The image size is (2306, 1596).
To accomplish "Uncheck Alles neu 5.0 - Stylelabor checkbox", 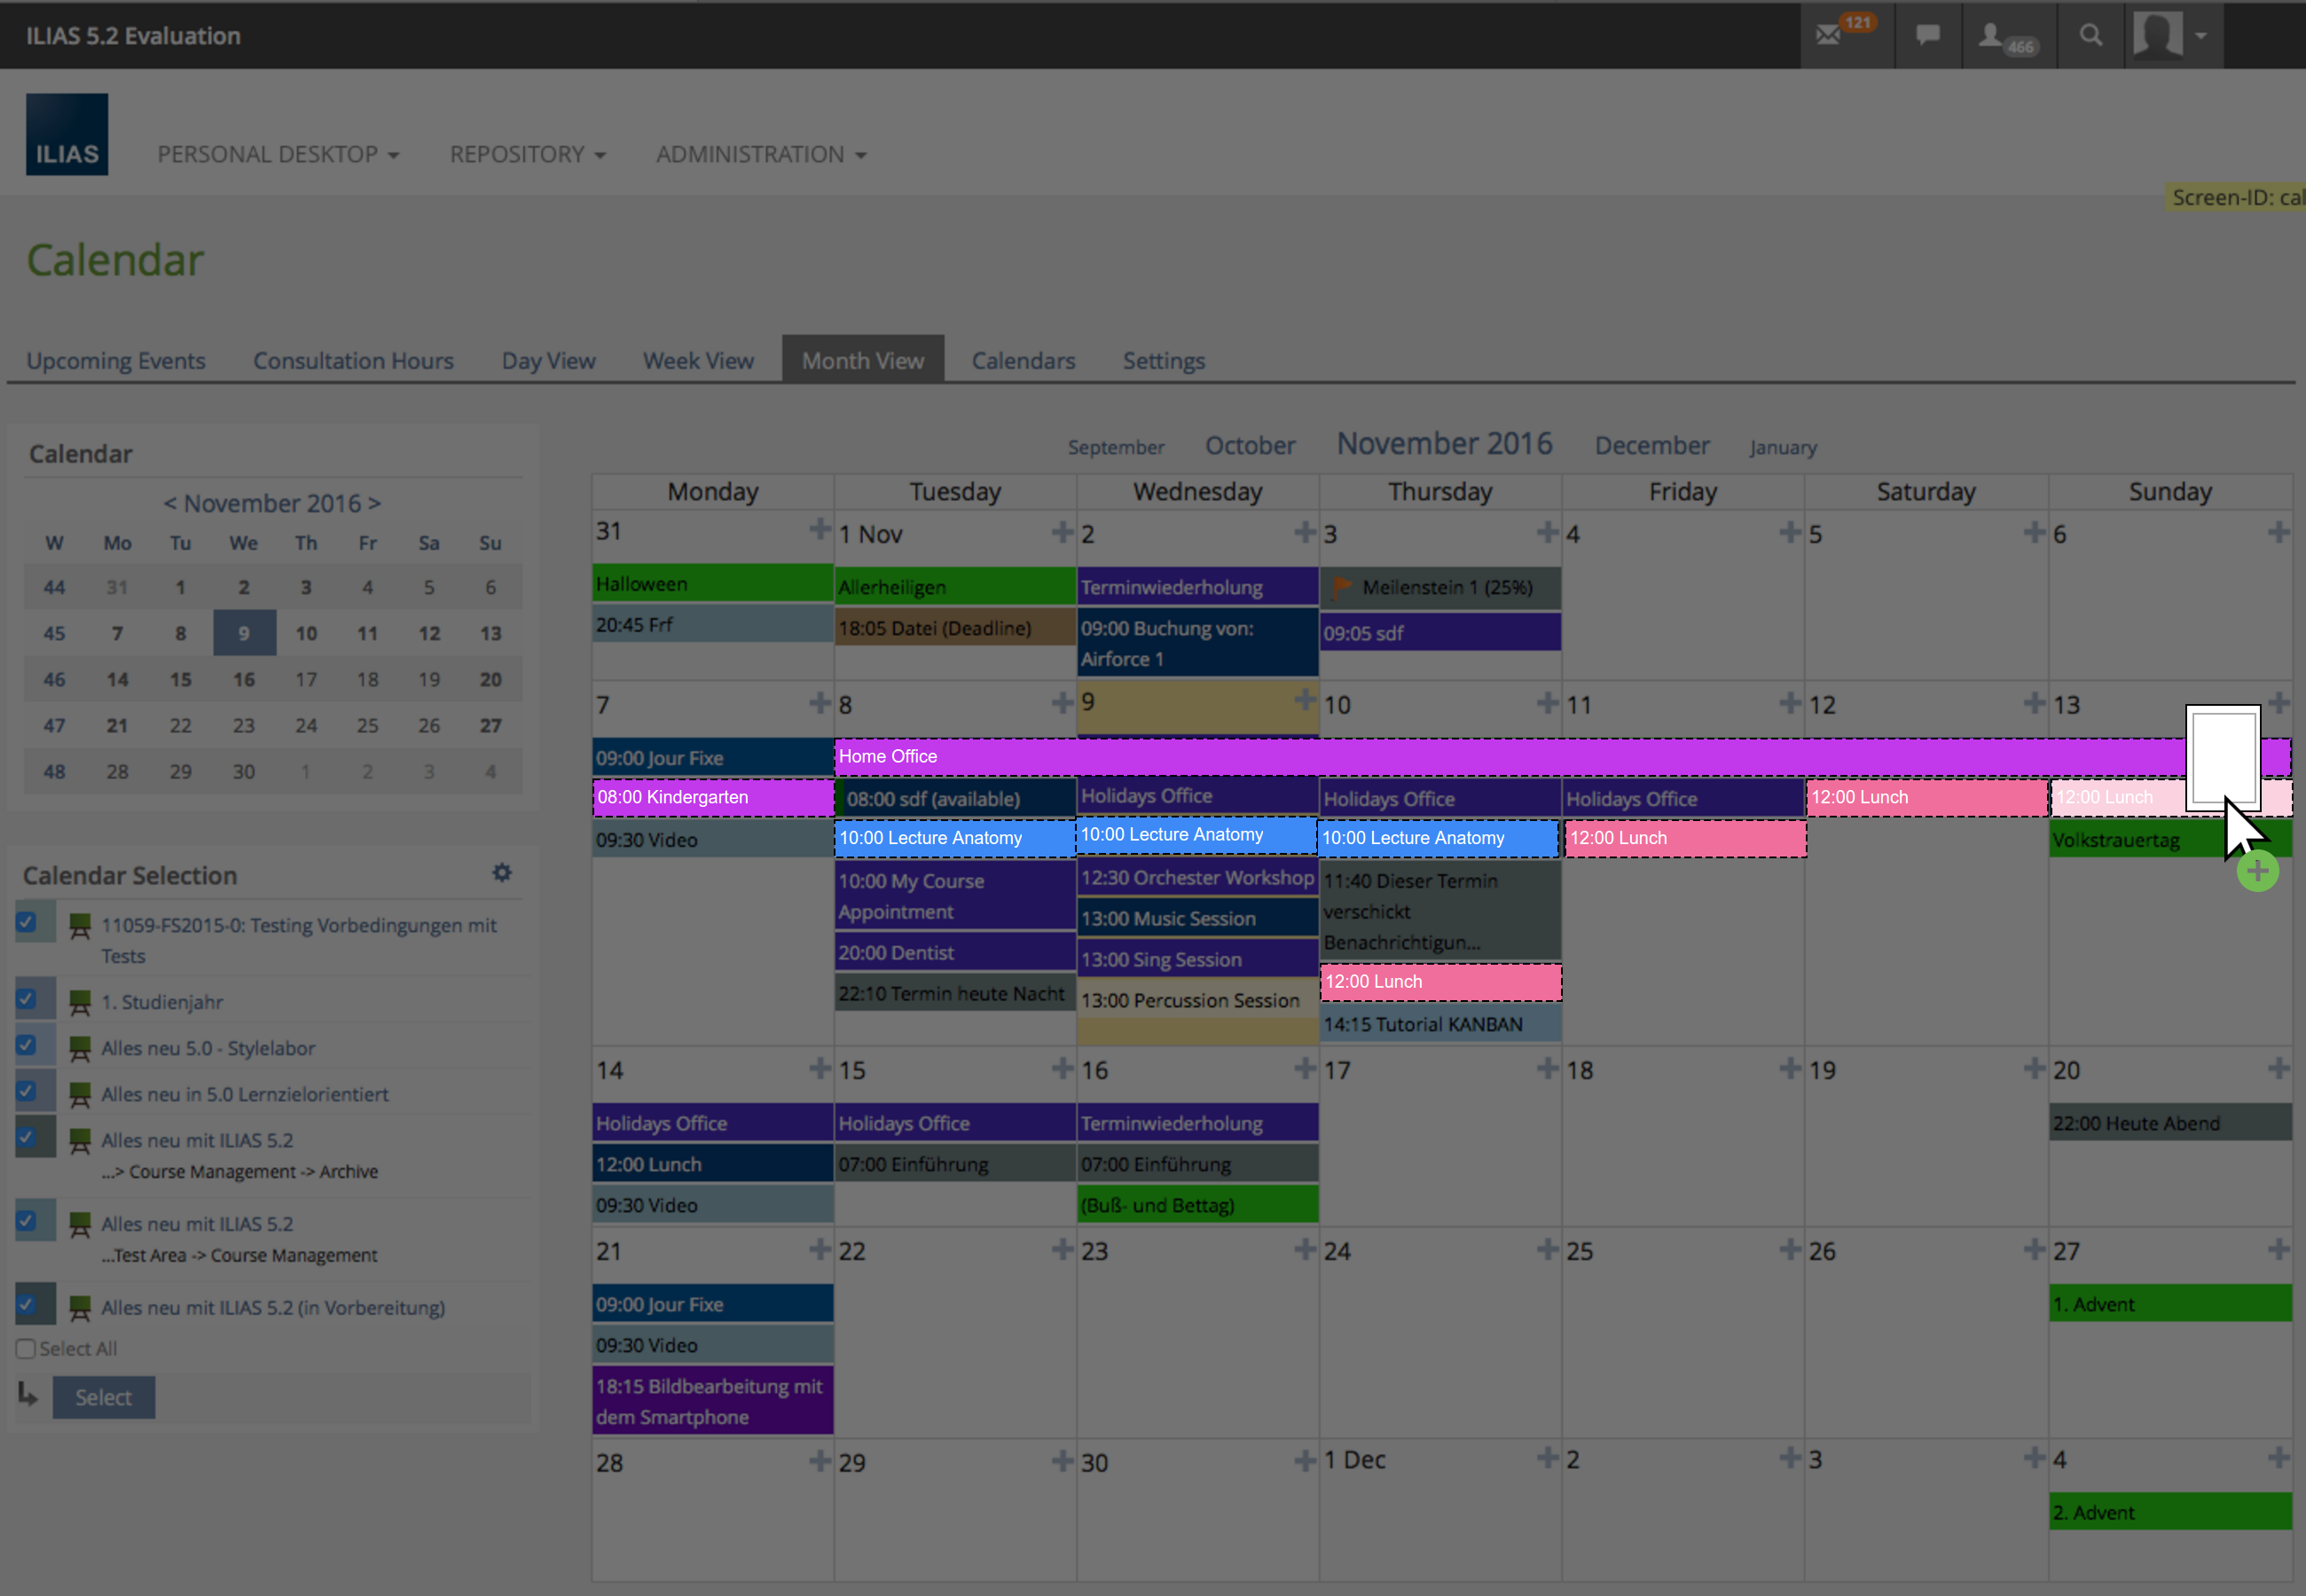I will pyautogui.click(x=27, y=1045).
